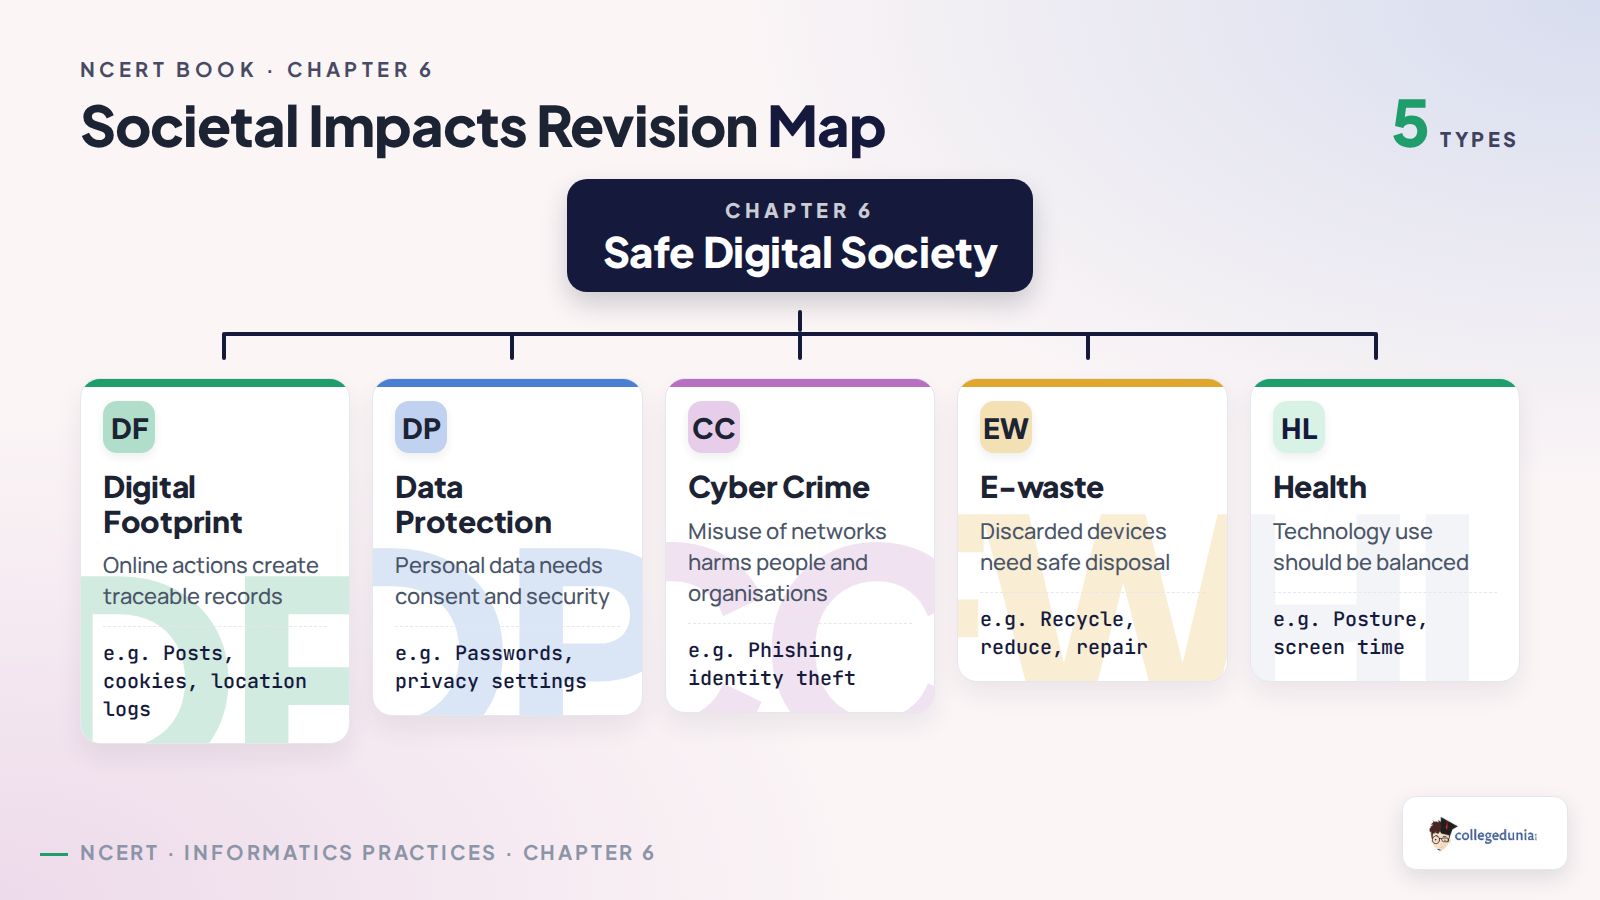Click 'CHAPTER 6' label inside dark box

pos(798,211)
